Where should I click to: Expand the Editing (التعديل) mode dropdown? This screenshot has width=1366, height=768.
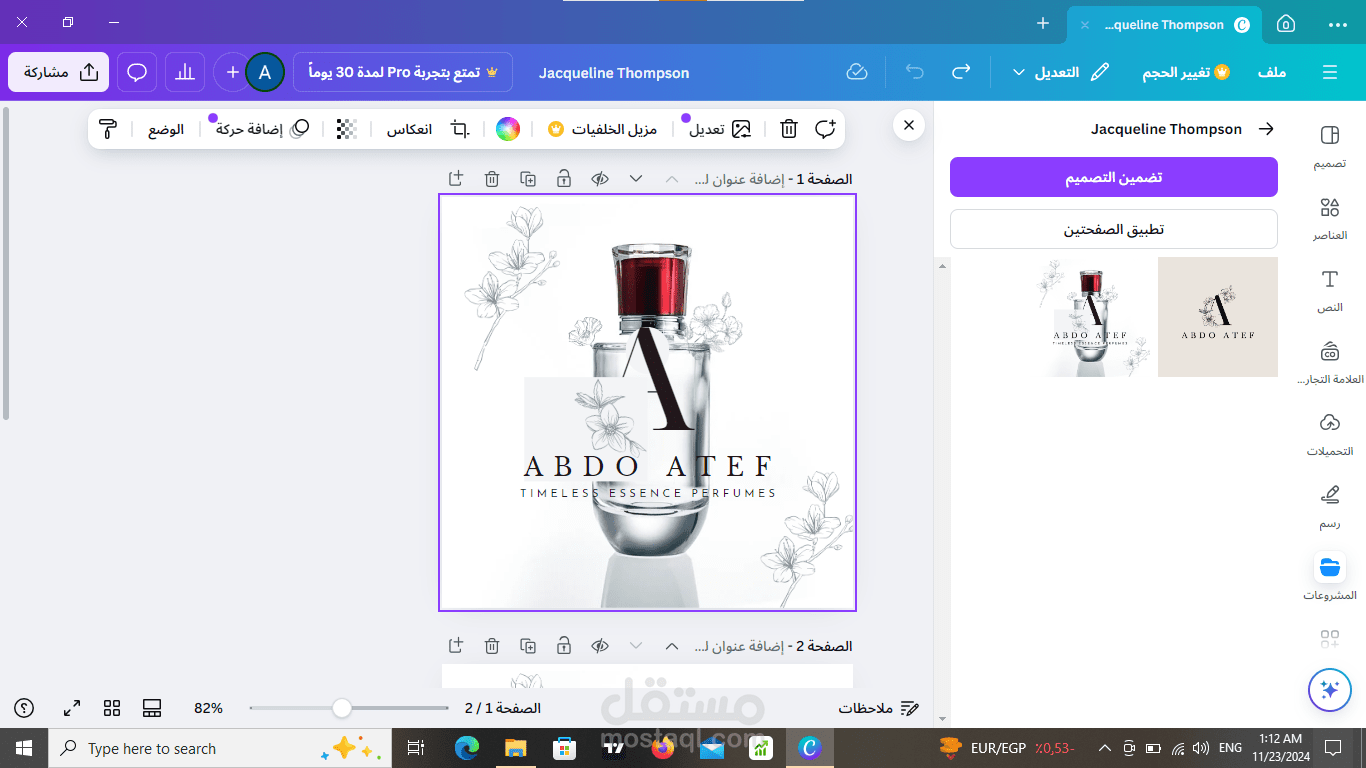pos(1060,72)
